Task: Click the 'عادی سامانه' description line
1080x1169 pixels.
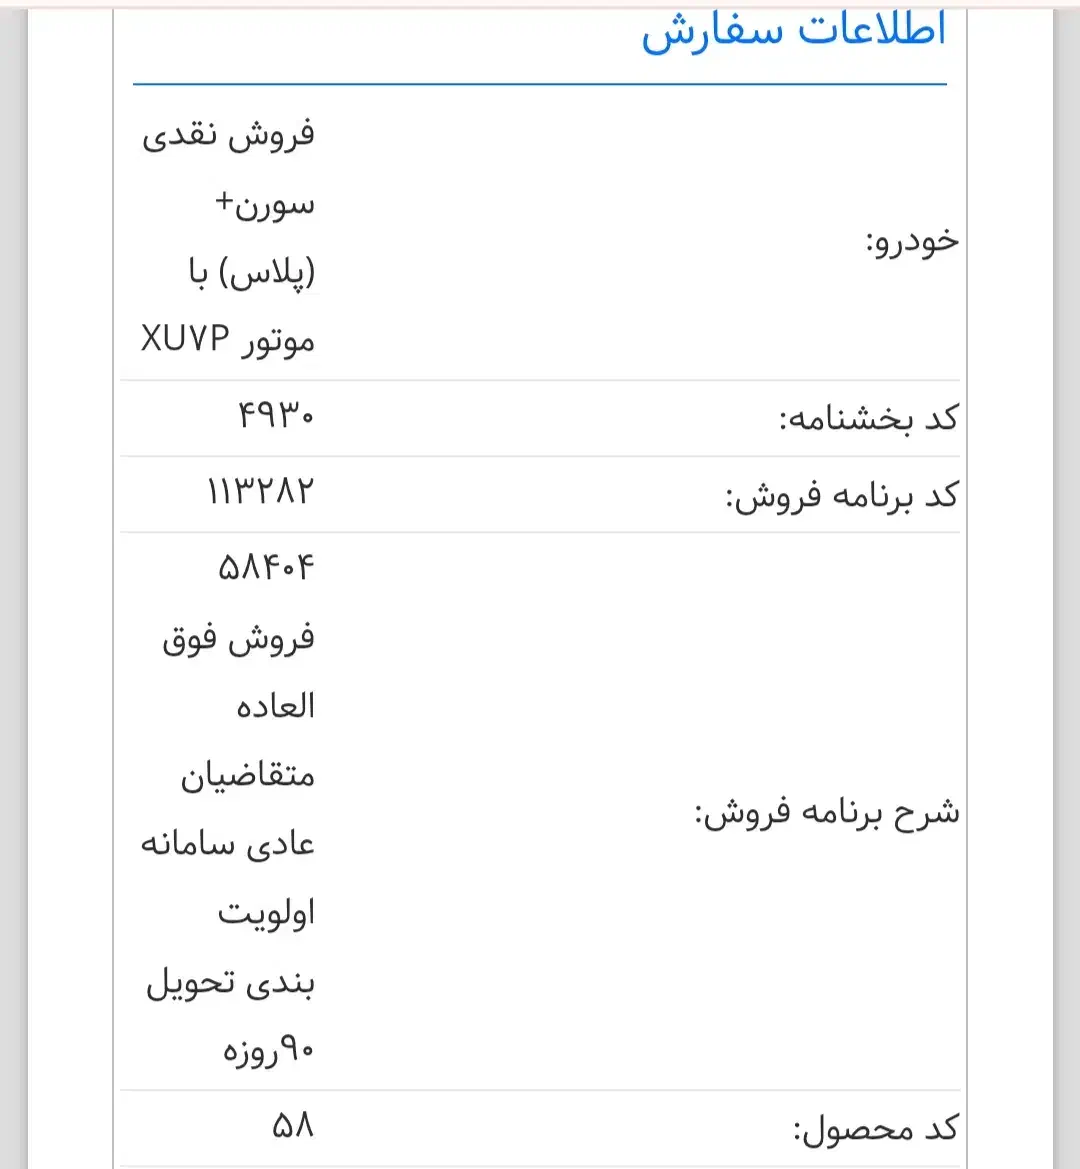Action: pos(228,845)
